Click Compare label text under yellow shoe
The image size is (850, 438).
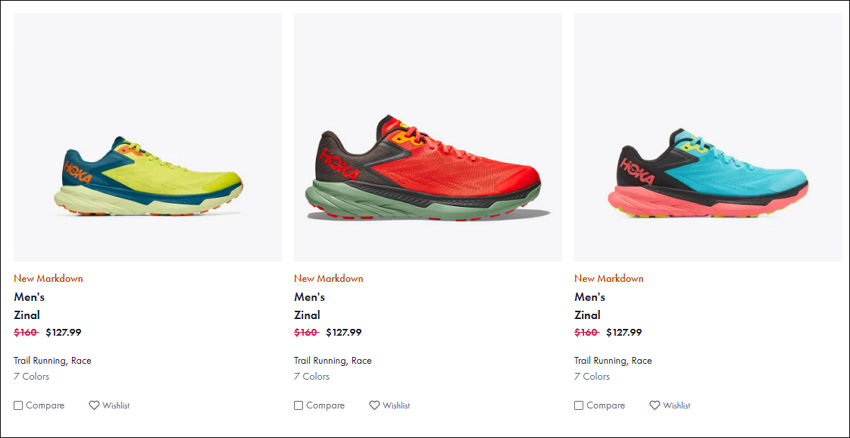[45, 405]
